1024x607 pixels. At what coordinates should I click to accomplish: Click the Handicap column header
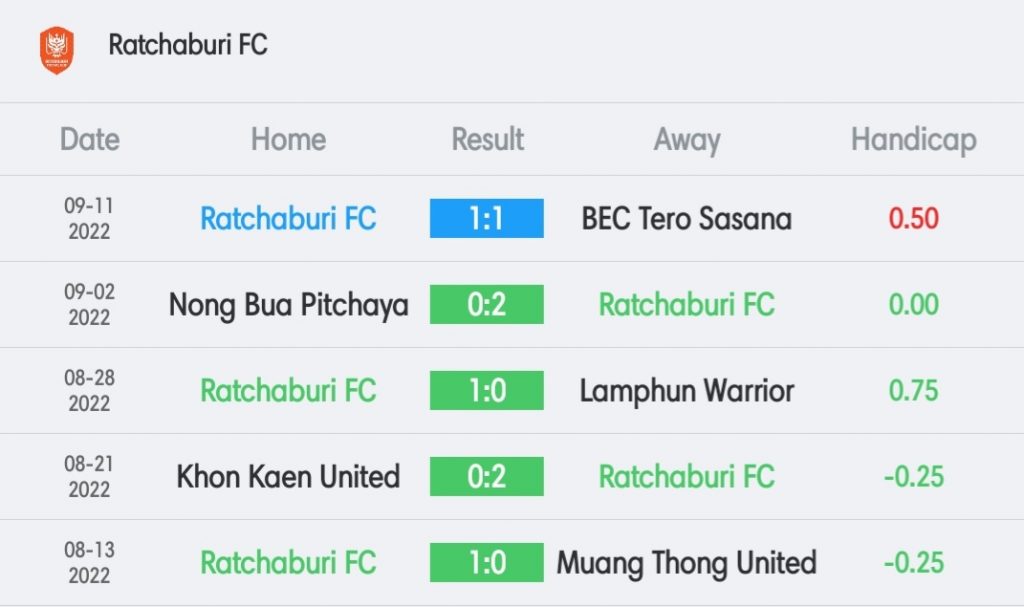(x=914, y=140)
